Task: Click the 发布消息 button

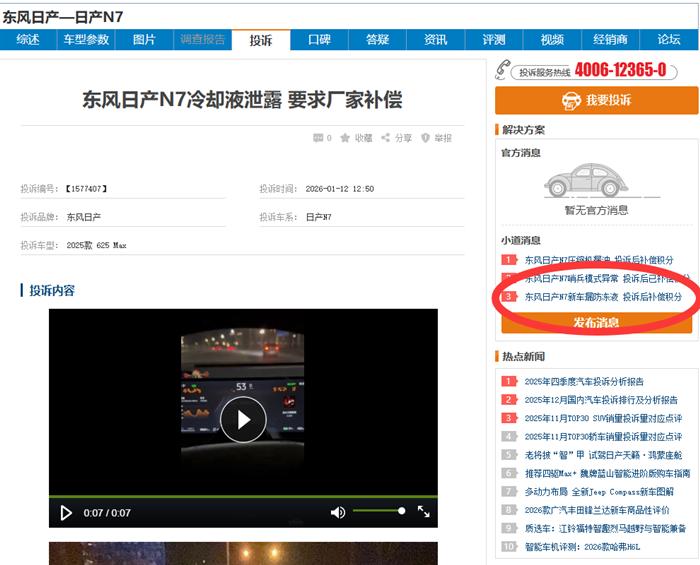Action: (596, 322)
